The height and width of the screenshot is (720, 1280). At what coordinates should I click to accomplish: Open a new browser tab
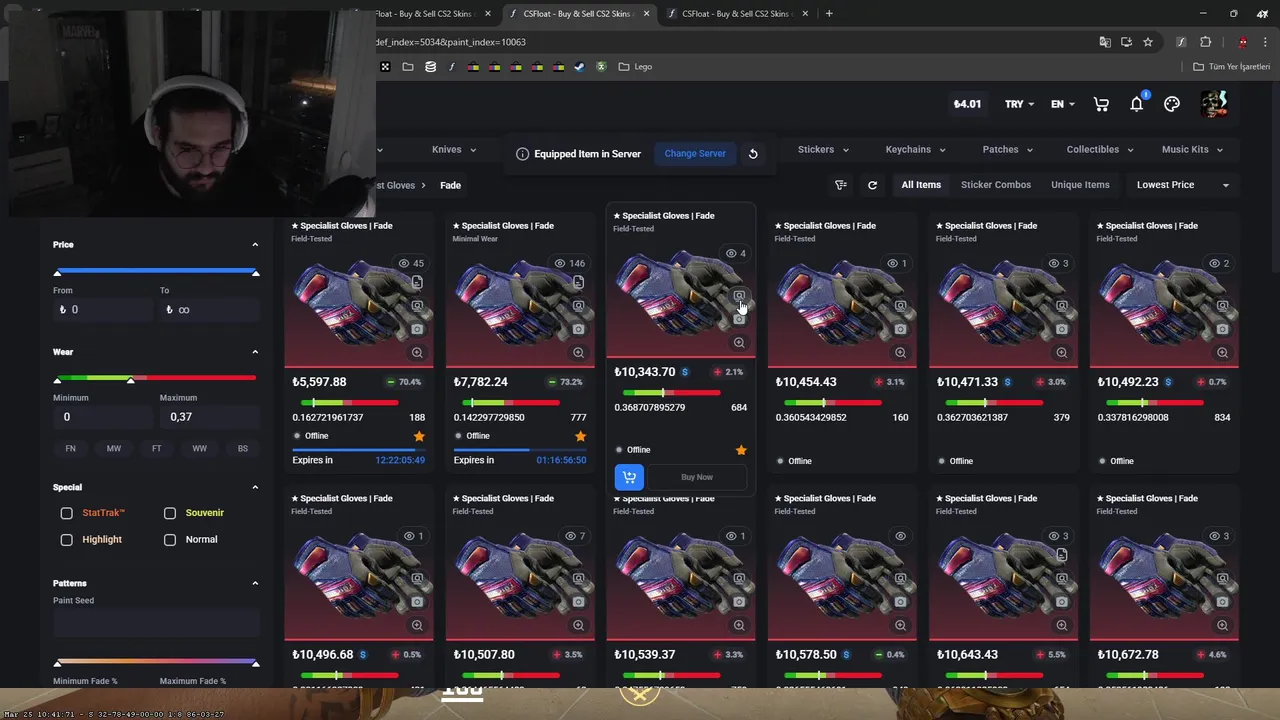(x=829, y=14)
